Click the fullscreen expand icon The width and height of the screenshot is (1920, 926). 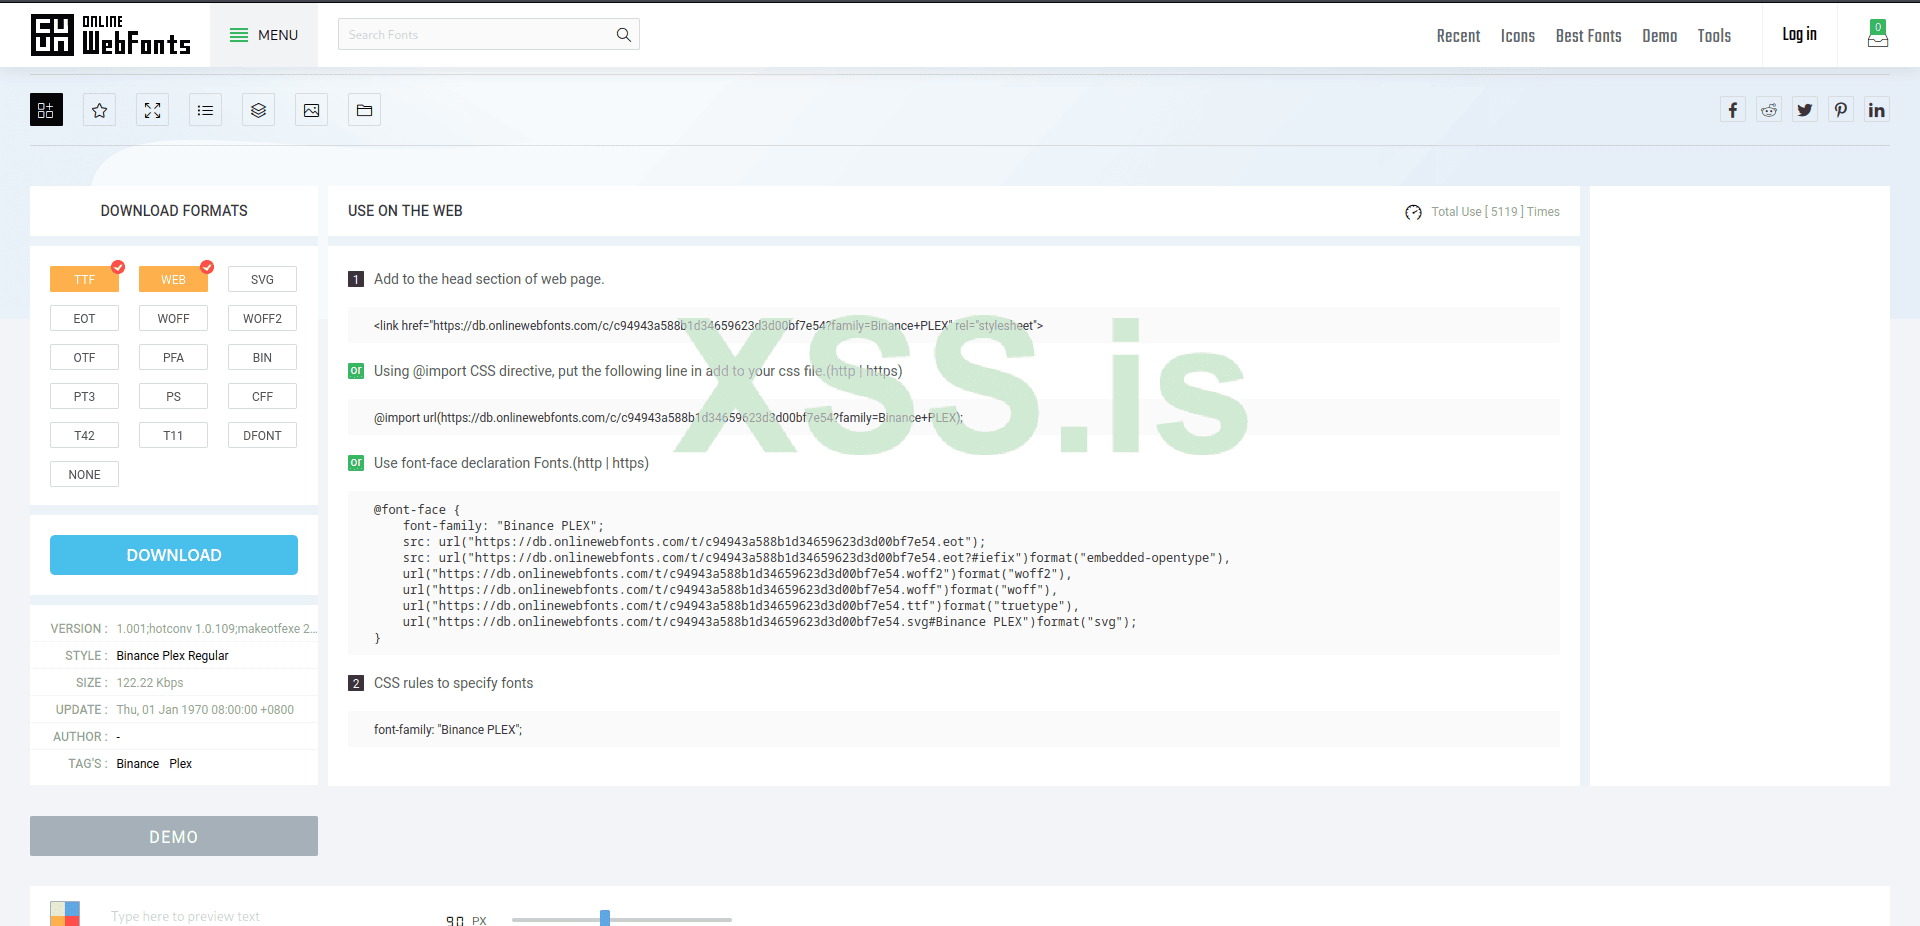pos(152,110)
